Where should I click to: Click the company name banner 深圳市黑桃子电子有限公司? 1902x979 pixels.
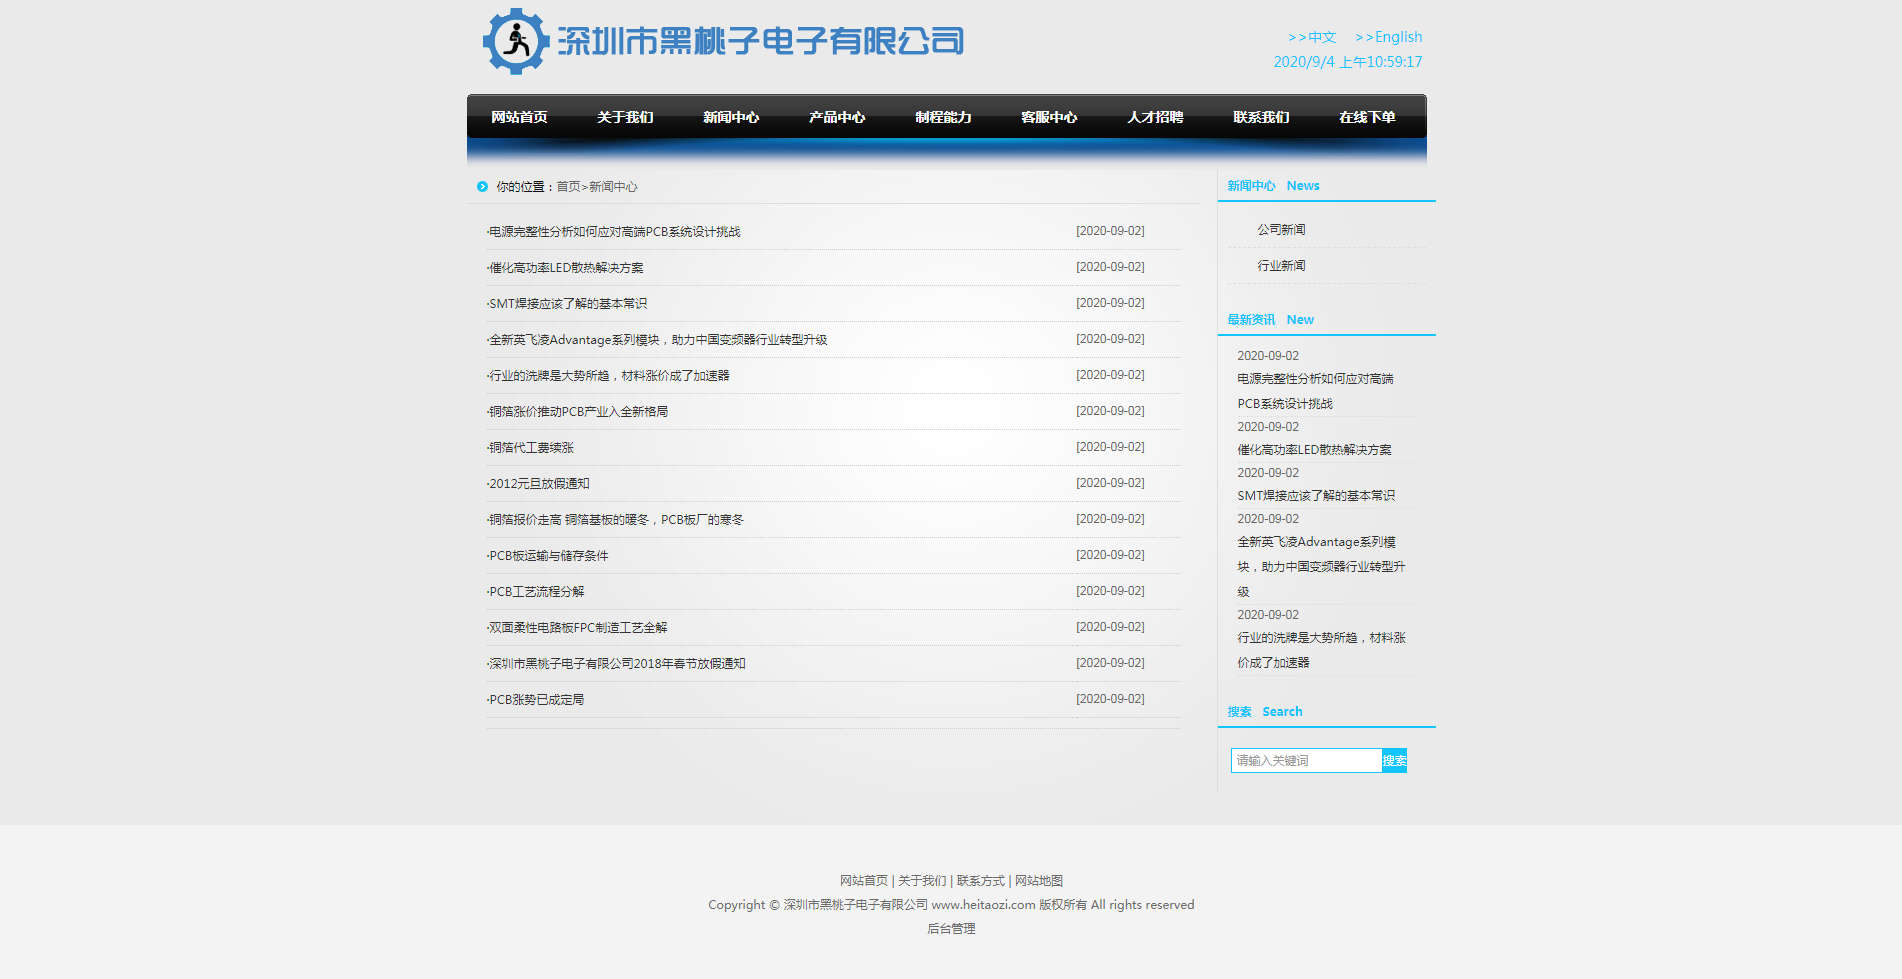(761, 41)
